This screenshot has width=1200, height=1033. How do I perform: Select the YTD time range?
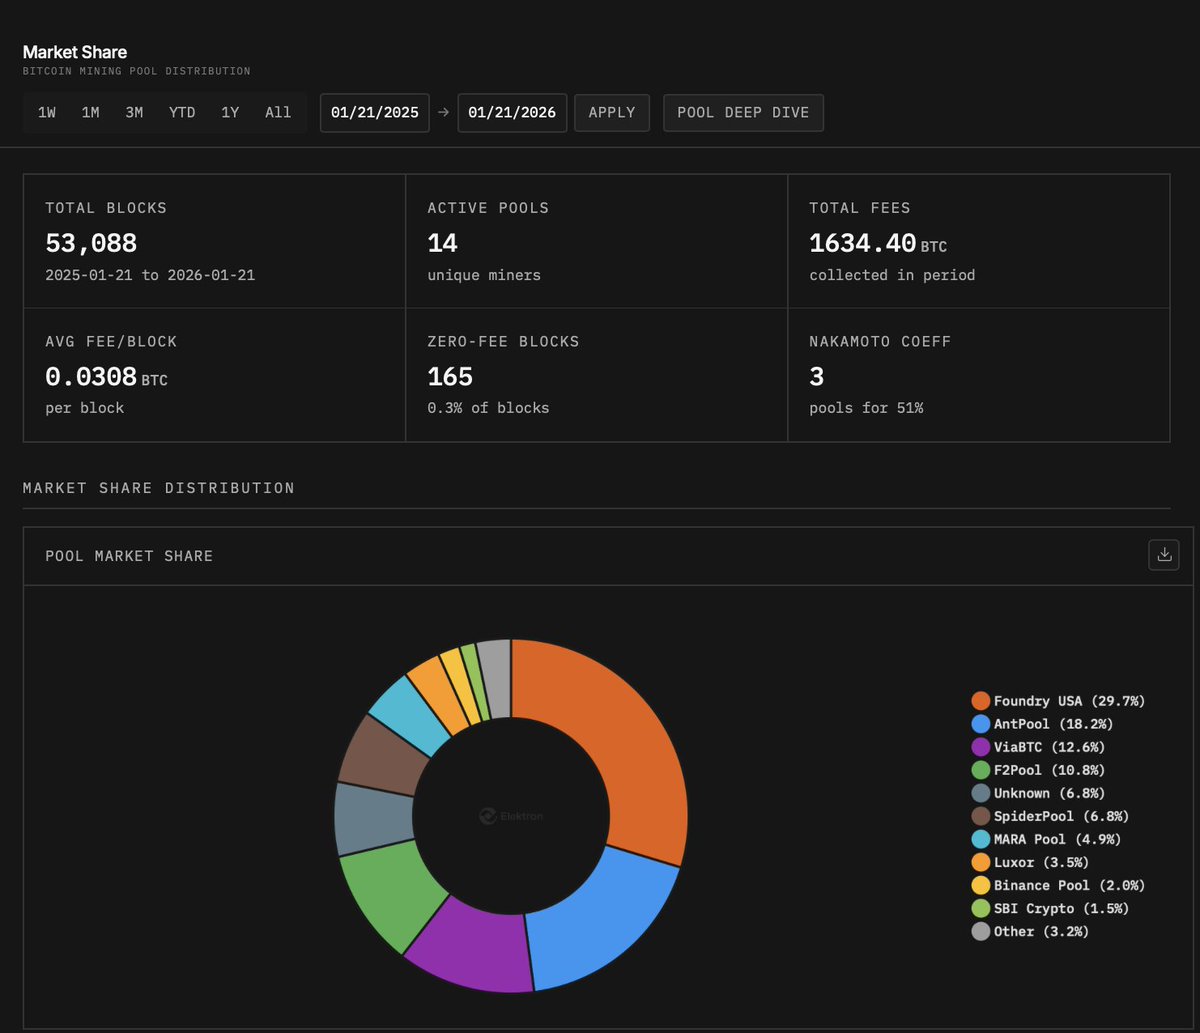tap(182, 112)
